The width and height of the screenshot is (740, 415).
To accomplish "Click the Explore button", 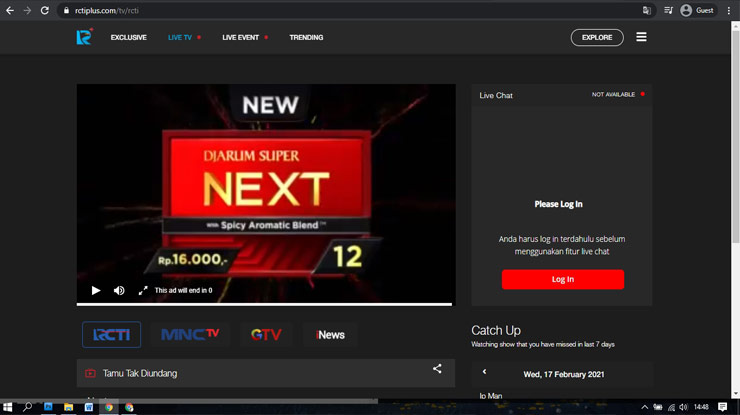I will pyautogui.click(x=597, y=37).
